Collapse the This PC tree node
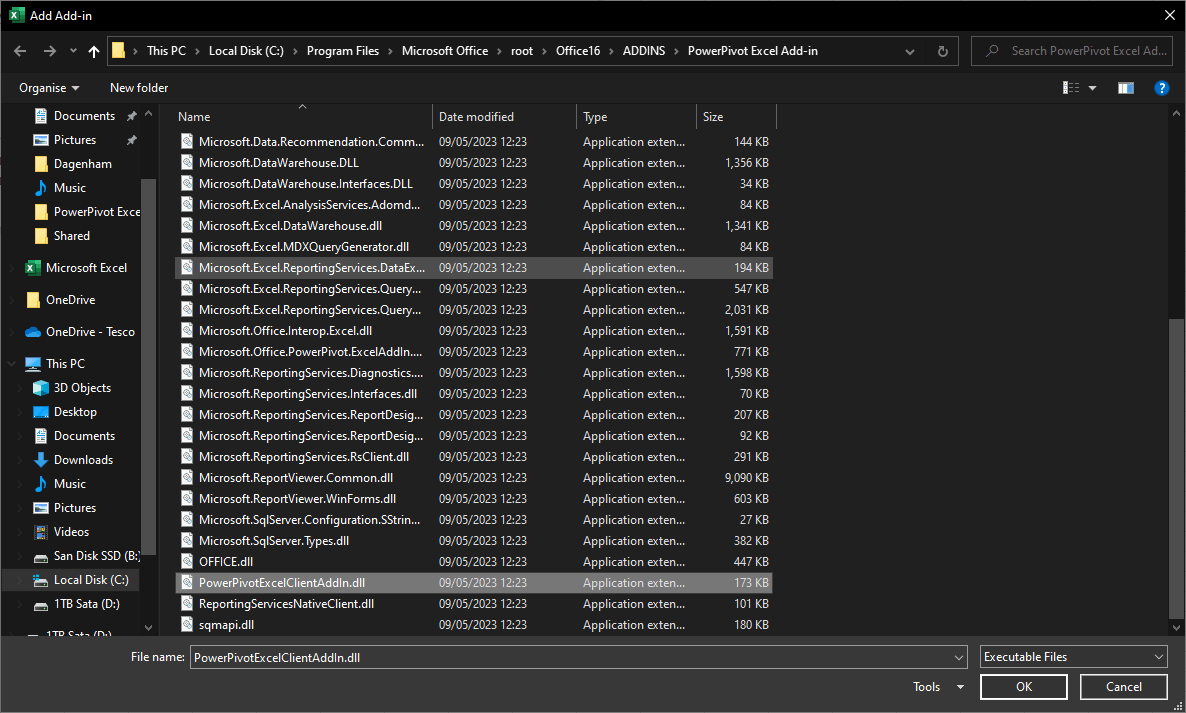This screenshot has width=1186, height=713. [11, 364]
